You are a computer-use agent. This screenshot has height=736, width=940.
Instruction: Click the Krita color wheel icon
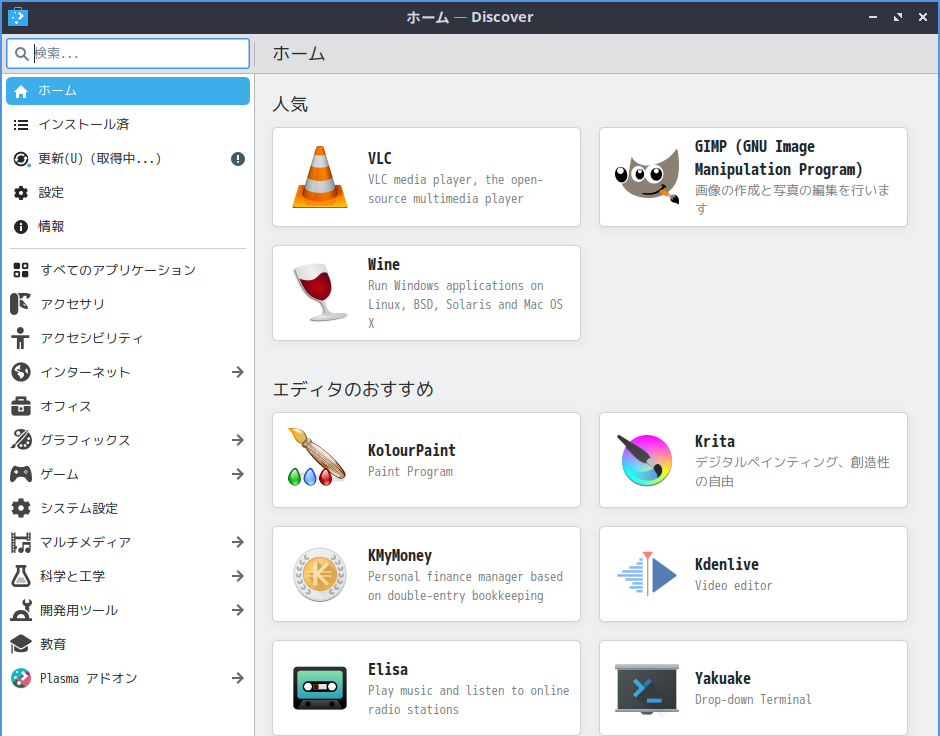646,460
